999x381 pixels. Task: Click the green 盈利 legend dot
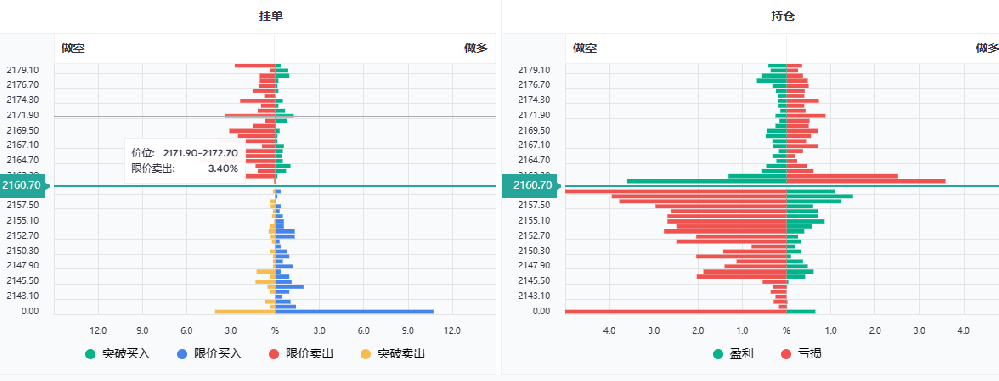[x=718, y=354]
